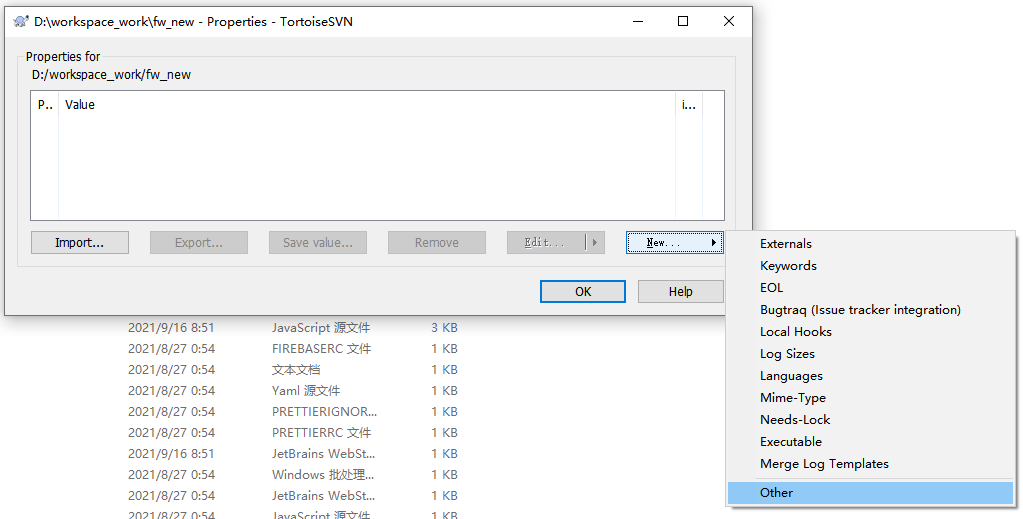Select the Windows 批处理 file row
This screenshot has width=1023, height=519.
292,474
